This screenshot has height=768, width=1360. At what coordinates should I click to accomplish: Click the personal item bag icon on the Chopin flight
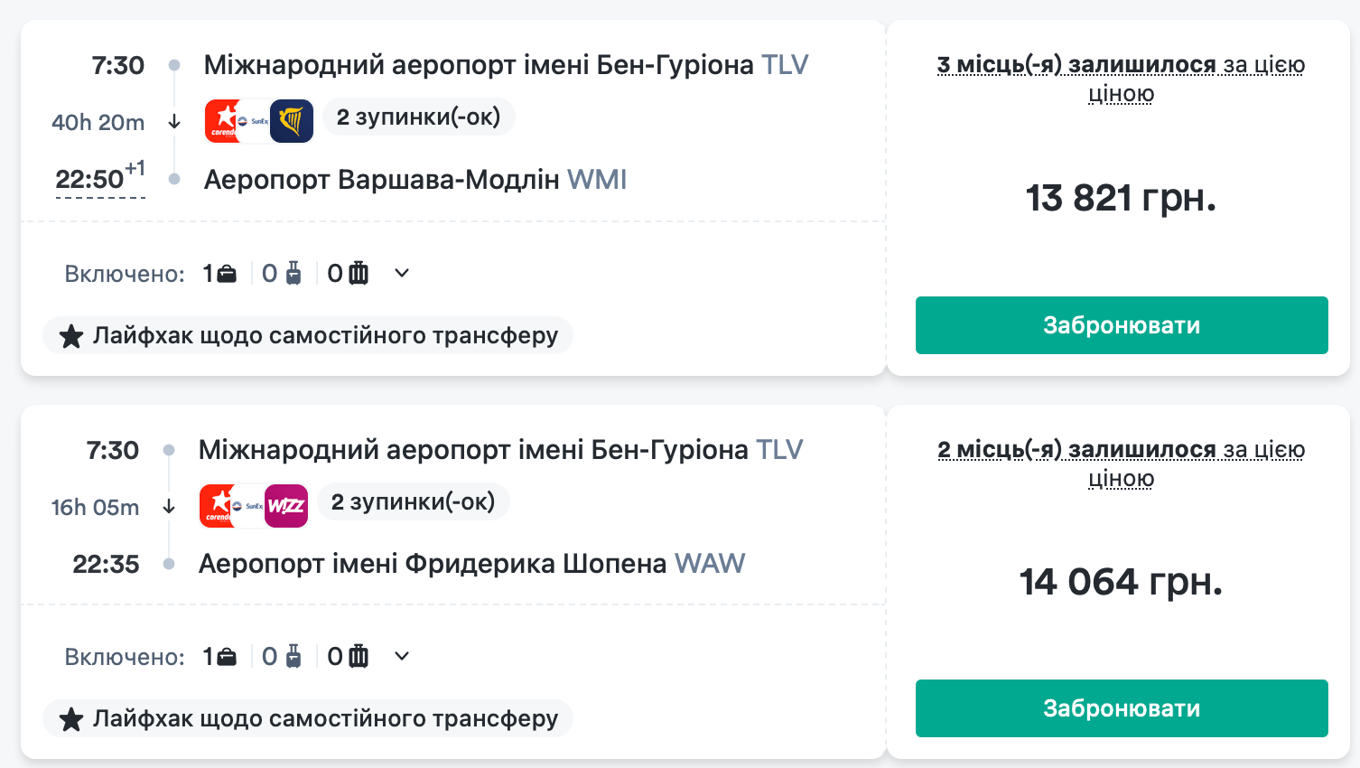coord(227,656)
